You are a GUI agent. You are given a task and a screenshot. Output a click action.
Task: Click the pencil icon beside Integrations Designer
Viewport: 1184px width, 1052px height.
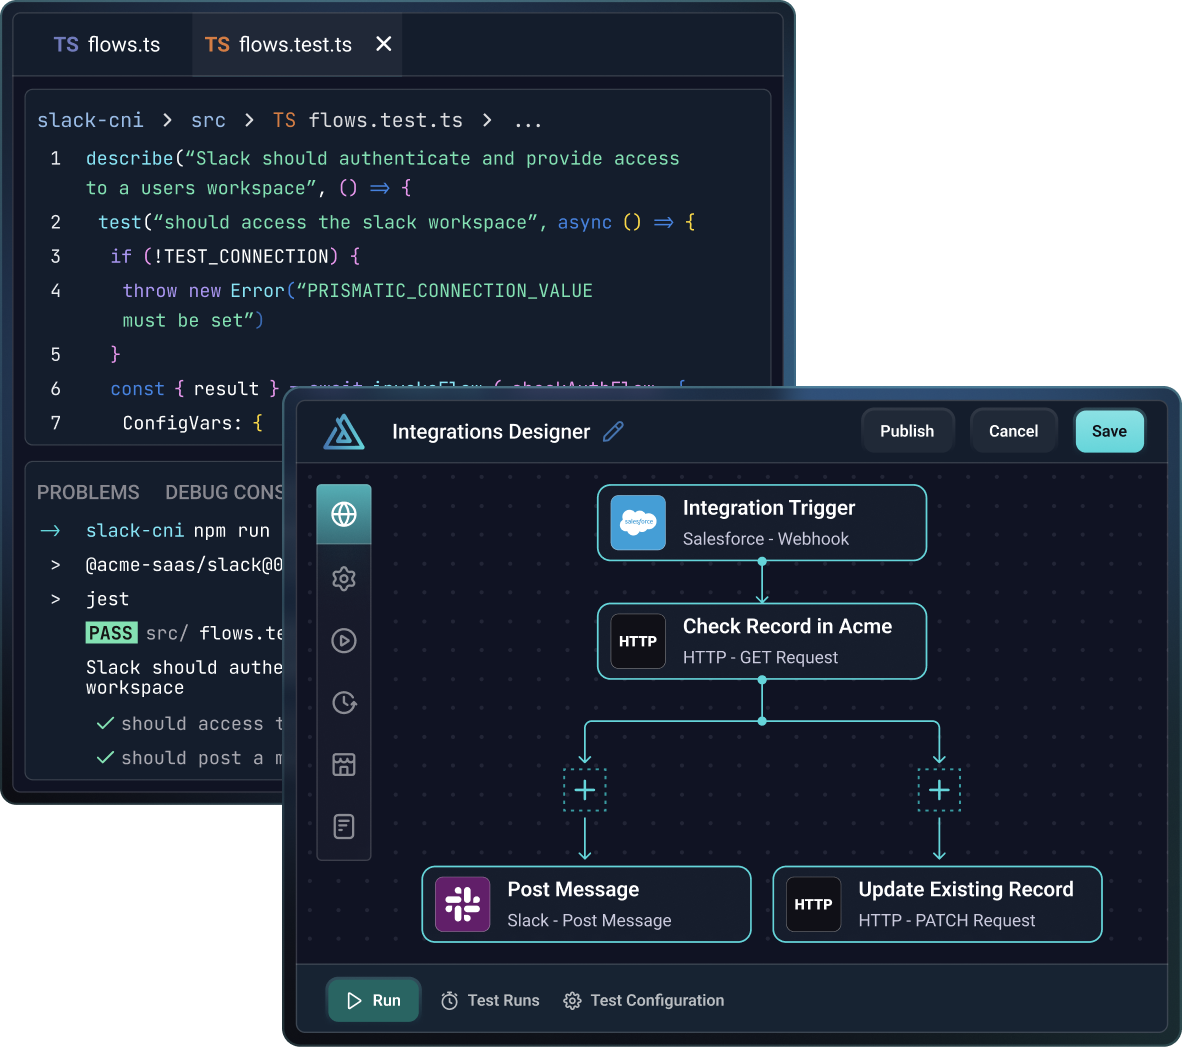(x=613, y=431)
